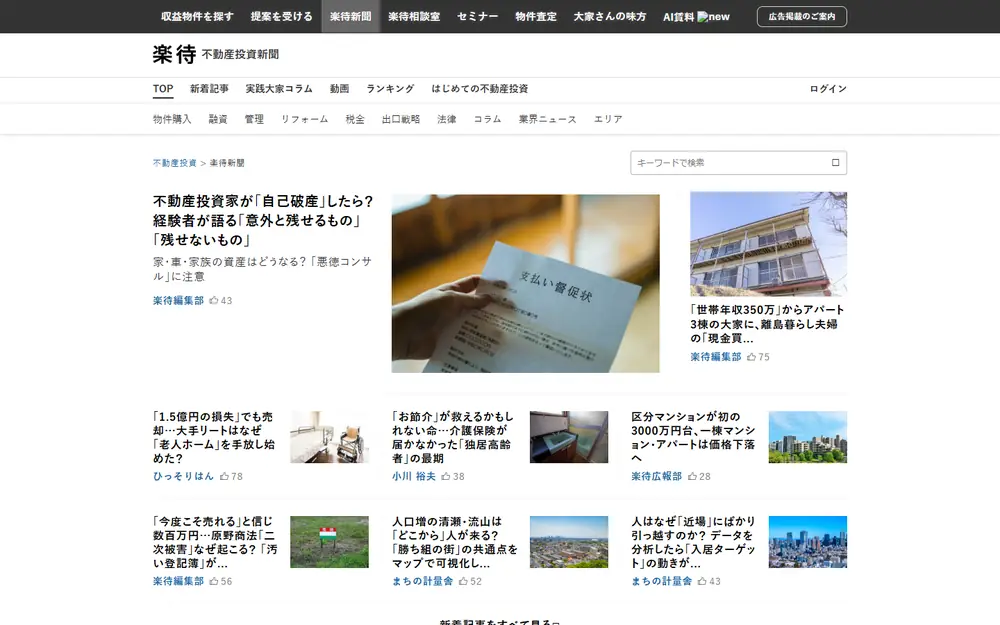Select エリア category
The image size is (1000, 625).
click(x=608, y=119)
